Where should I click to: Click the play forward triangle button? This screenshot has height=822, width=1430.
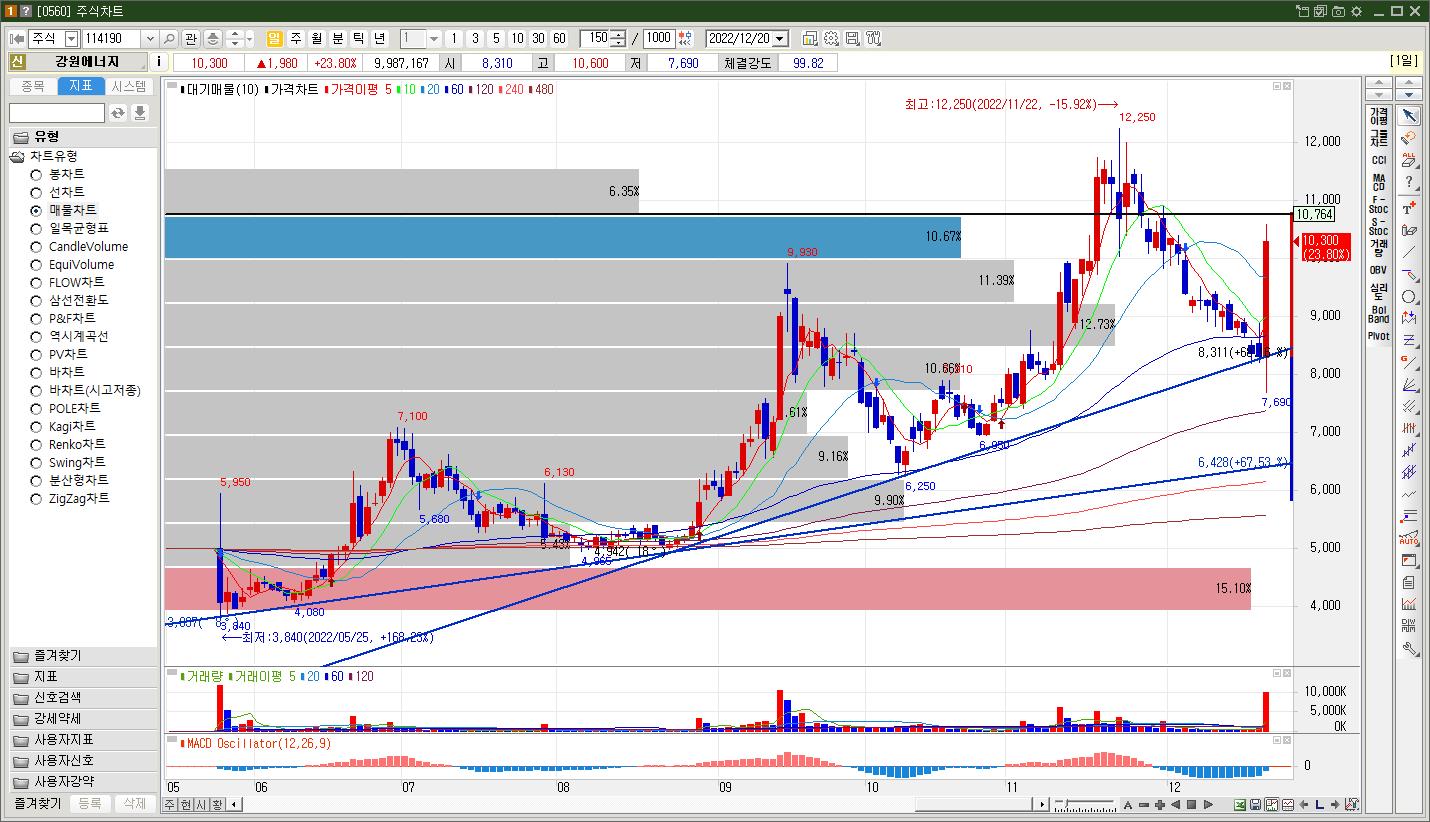(x=1208, y=805)
